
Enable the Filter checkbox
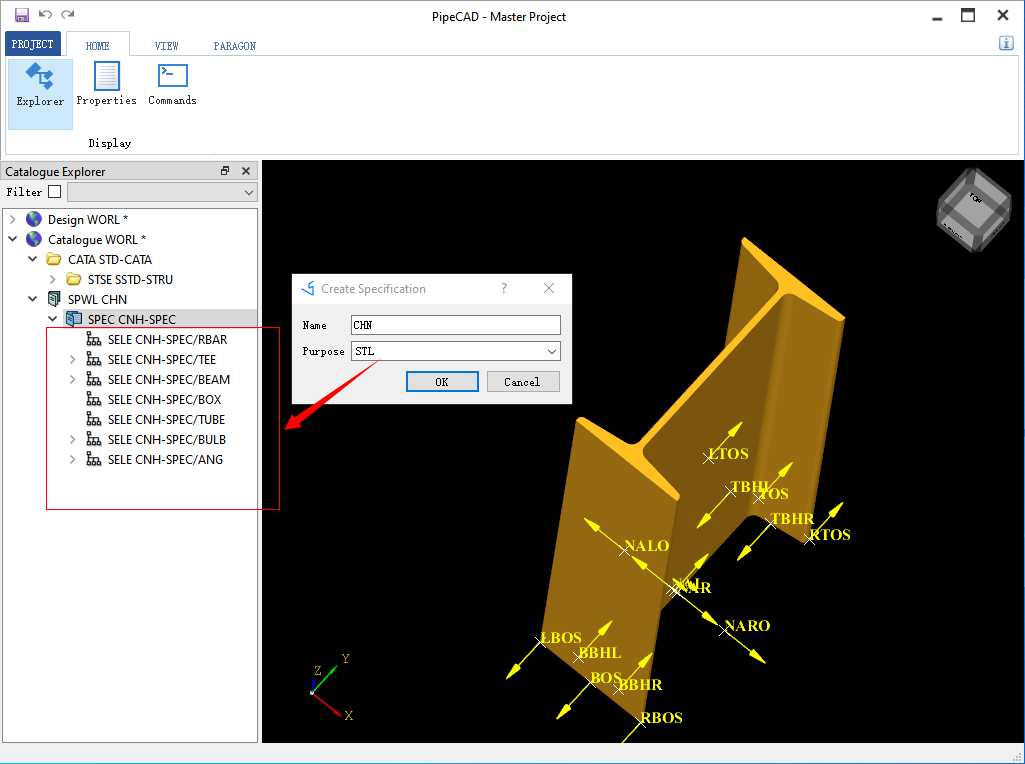click(x=55, y=191)
